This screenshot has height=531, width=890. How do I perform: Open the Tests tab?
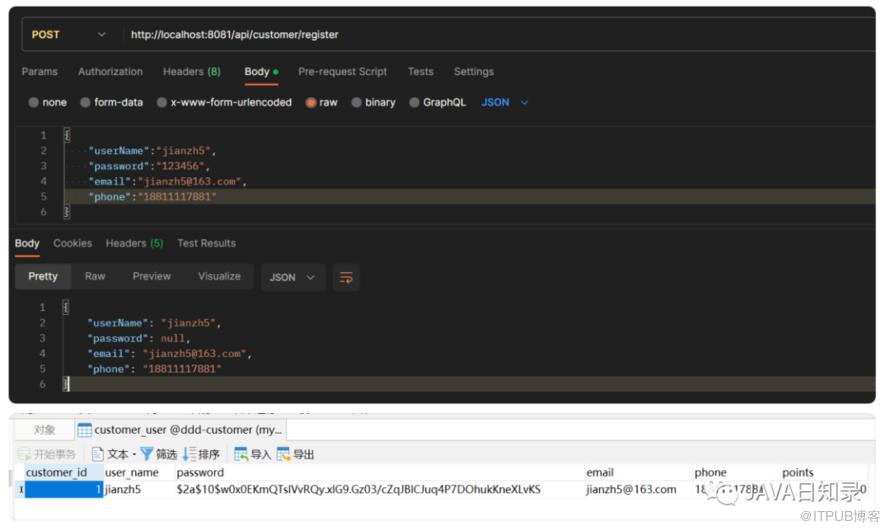pyautogui.click(x=421, y=71)
